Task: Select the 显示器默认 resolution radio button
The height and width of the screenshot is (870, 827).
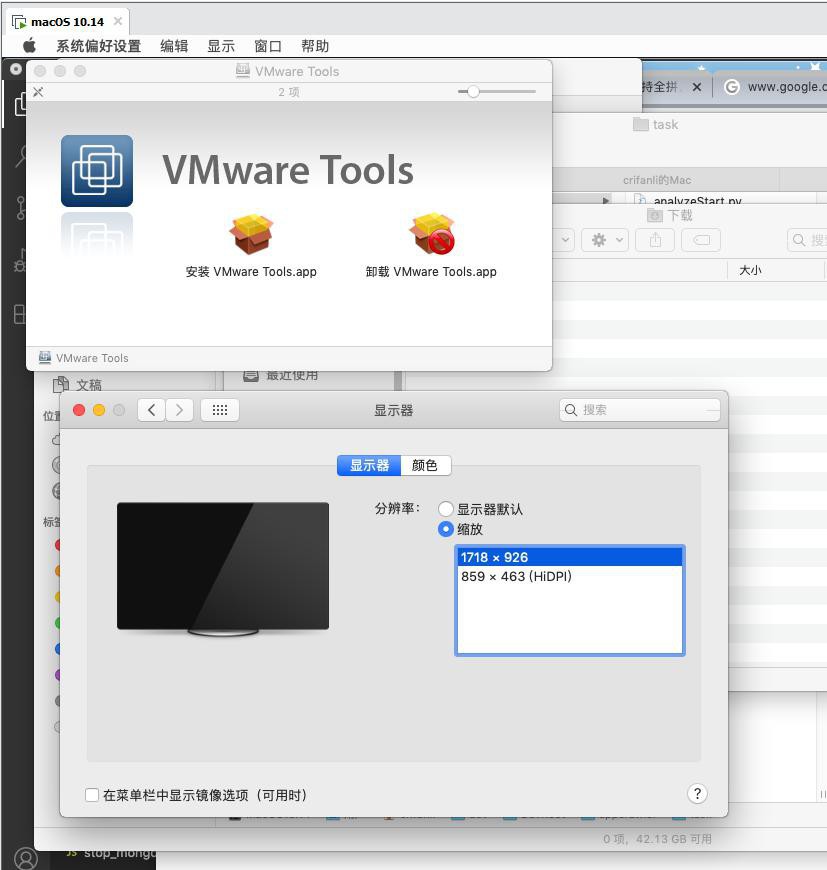Action: (445, 509)
